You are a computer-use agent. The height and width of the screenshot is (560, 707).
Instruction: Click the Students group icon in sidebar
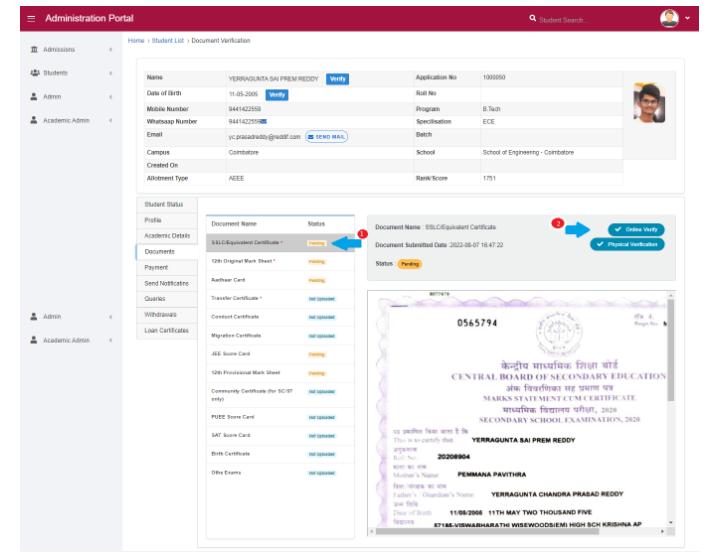[35, 73]
